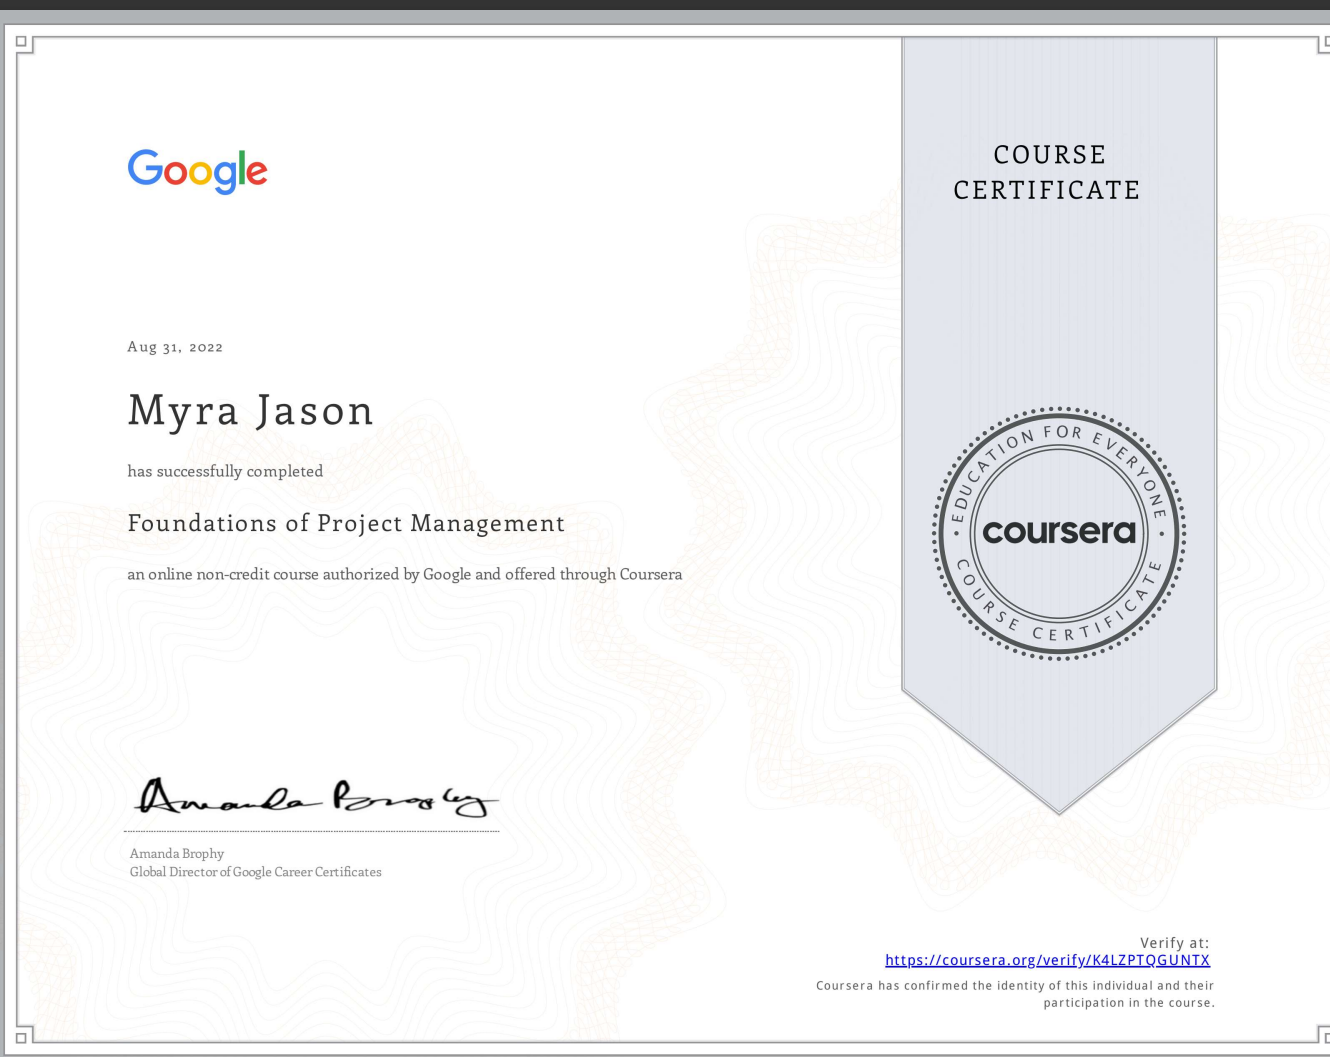Select the top-left corner crop mark
This screenshot has height=1057, width=1330.
[x=22, y=40]
